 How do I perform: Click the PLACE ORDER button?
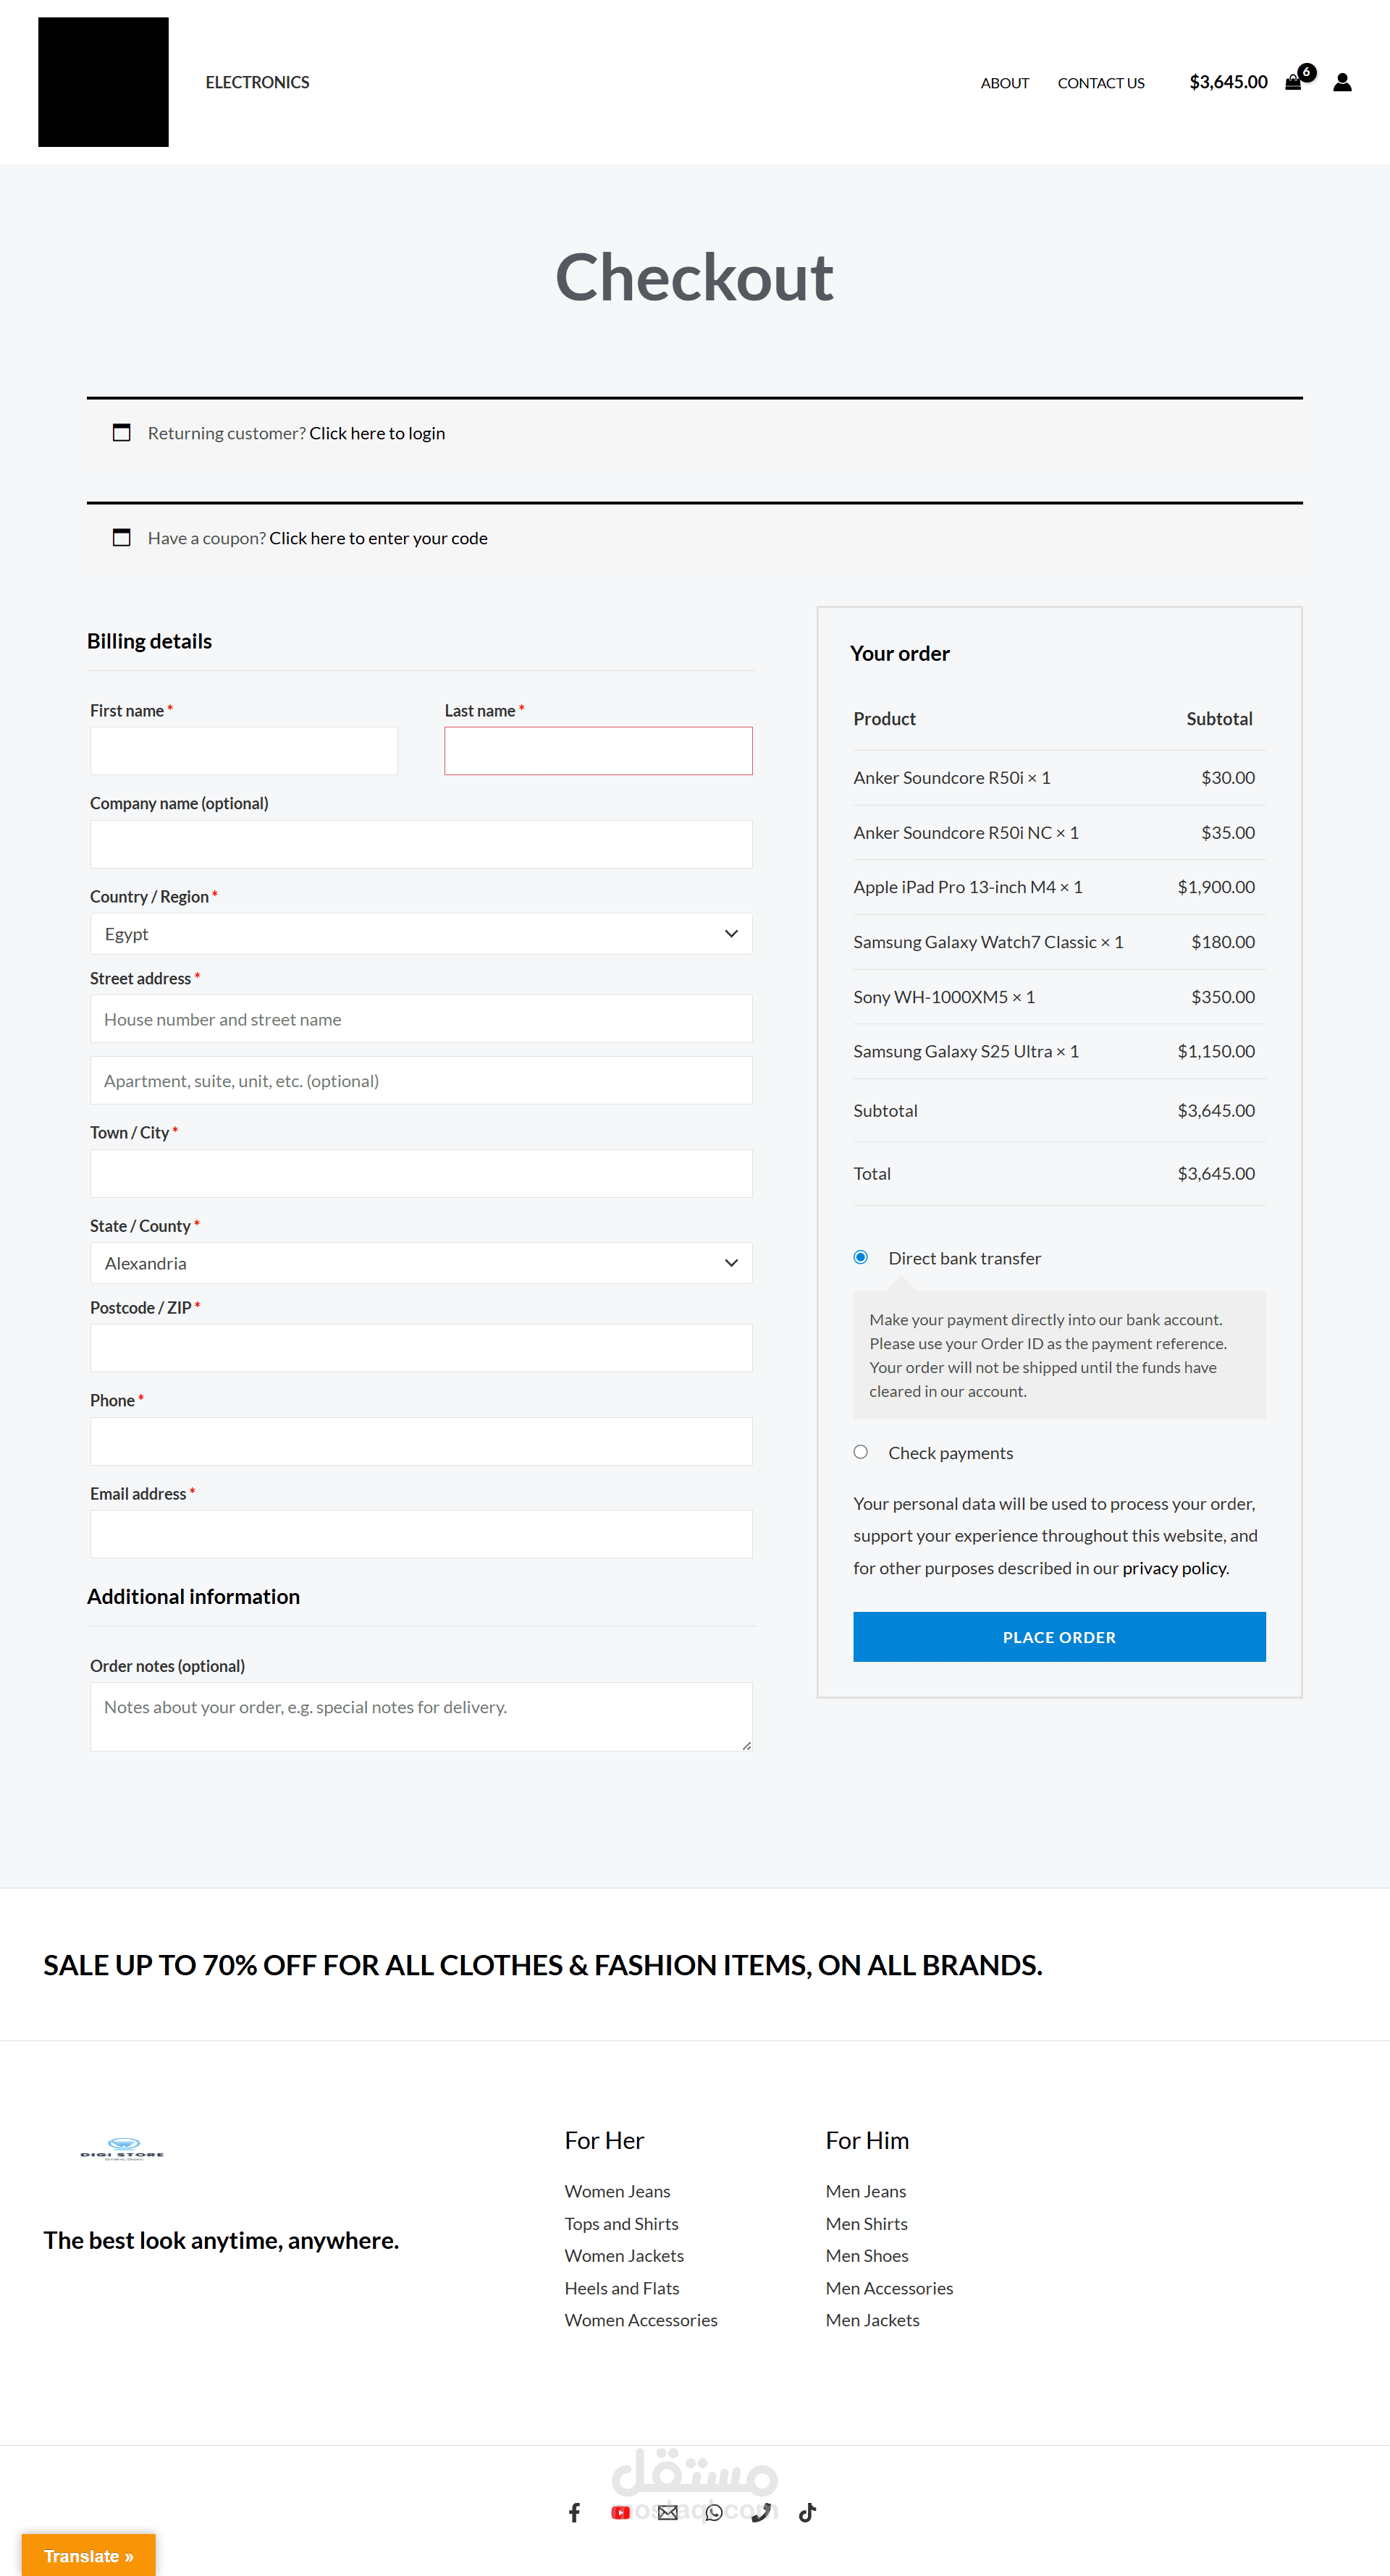[x=1059, y=1637]
